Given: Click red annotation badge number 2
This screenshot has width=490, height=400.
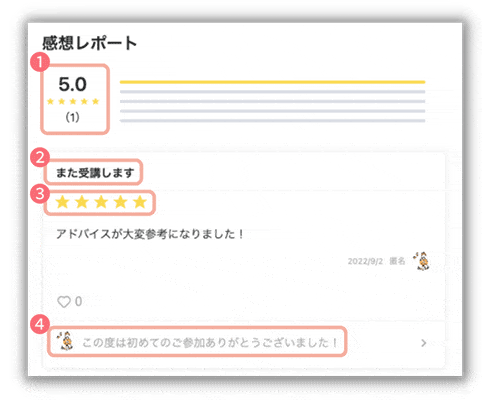Looking at the screenshot, I should [x=40, y=158].
